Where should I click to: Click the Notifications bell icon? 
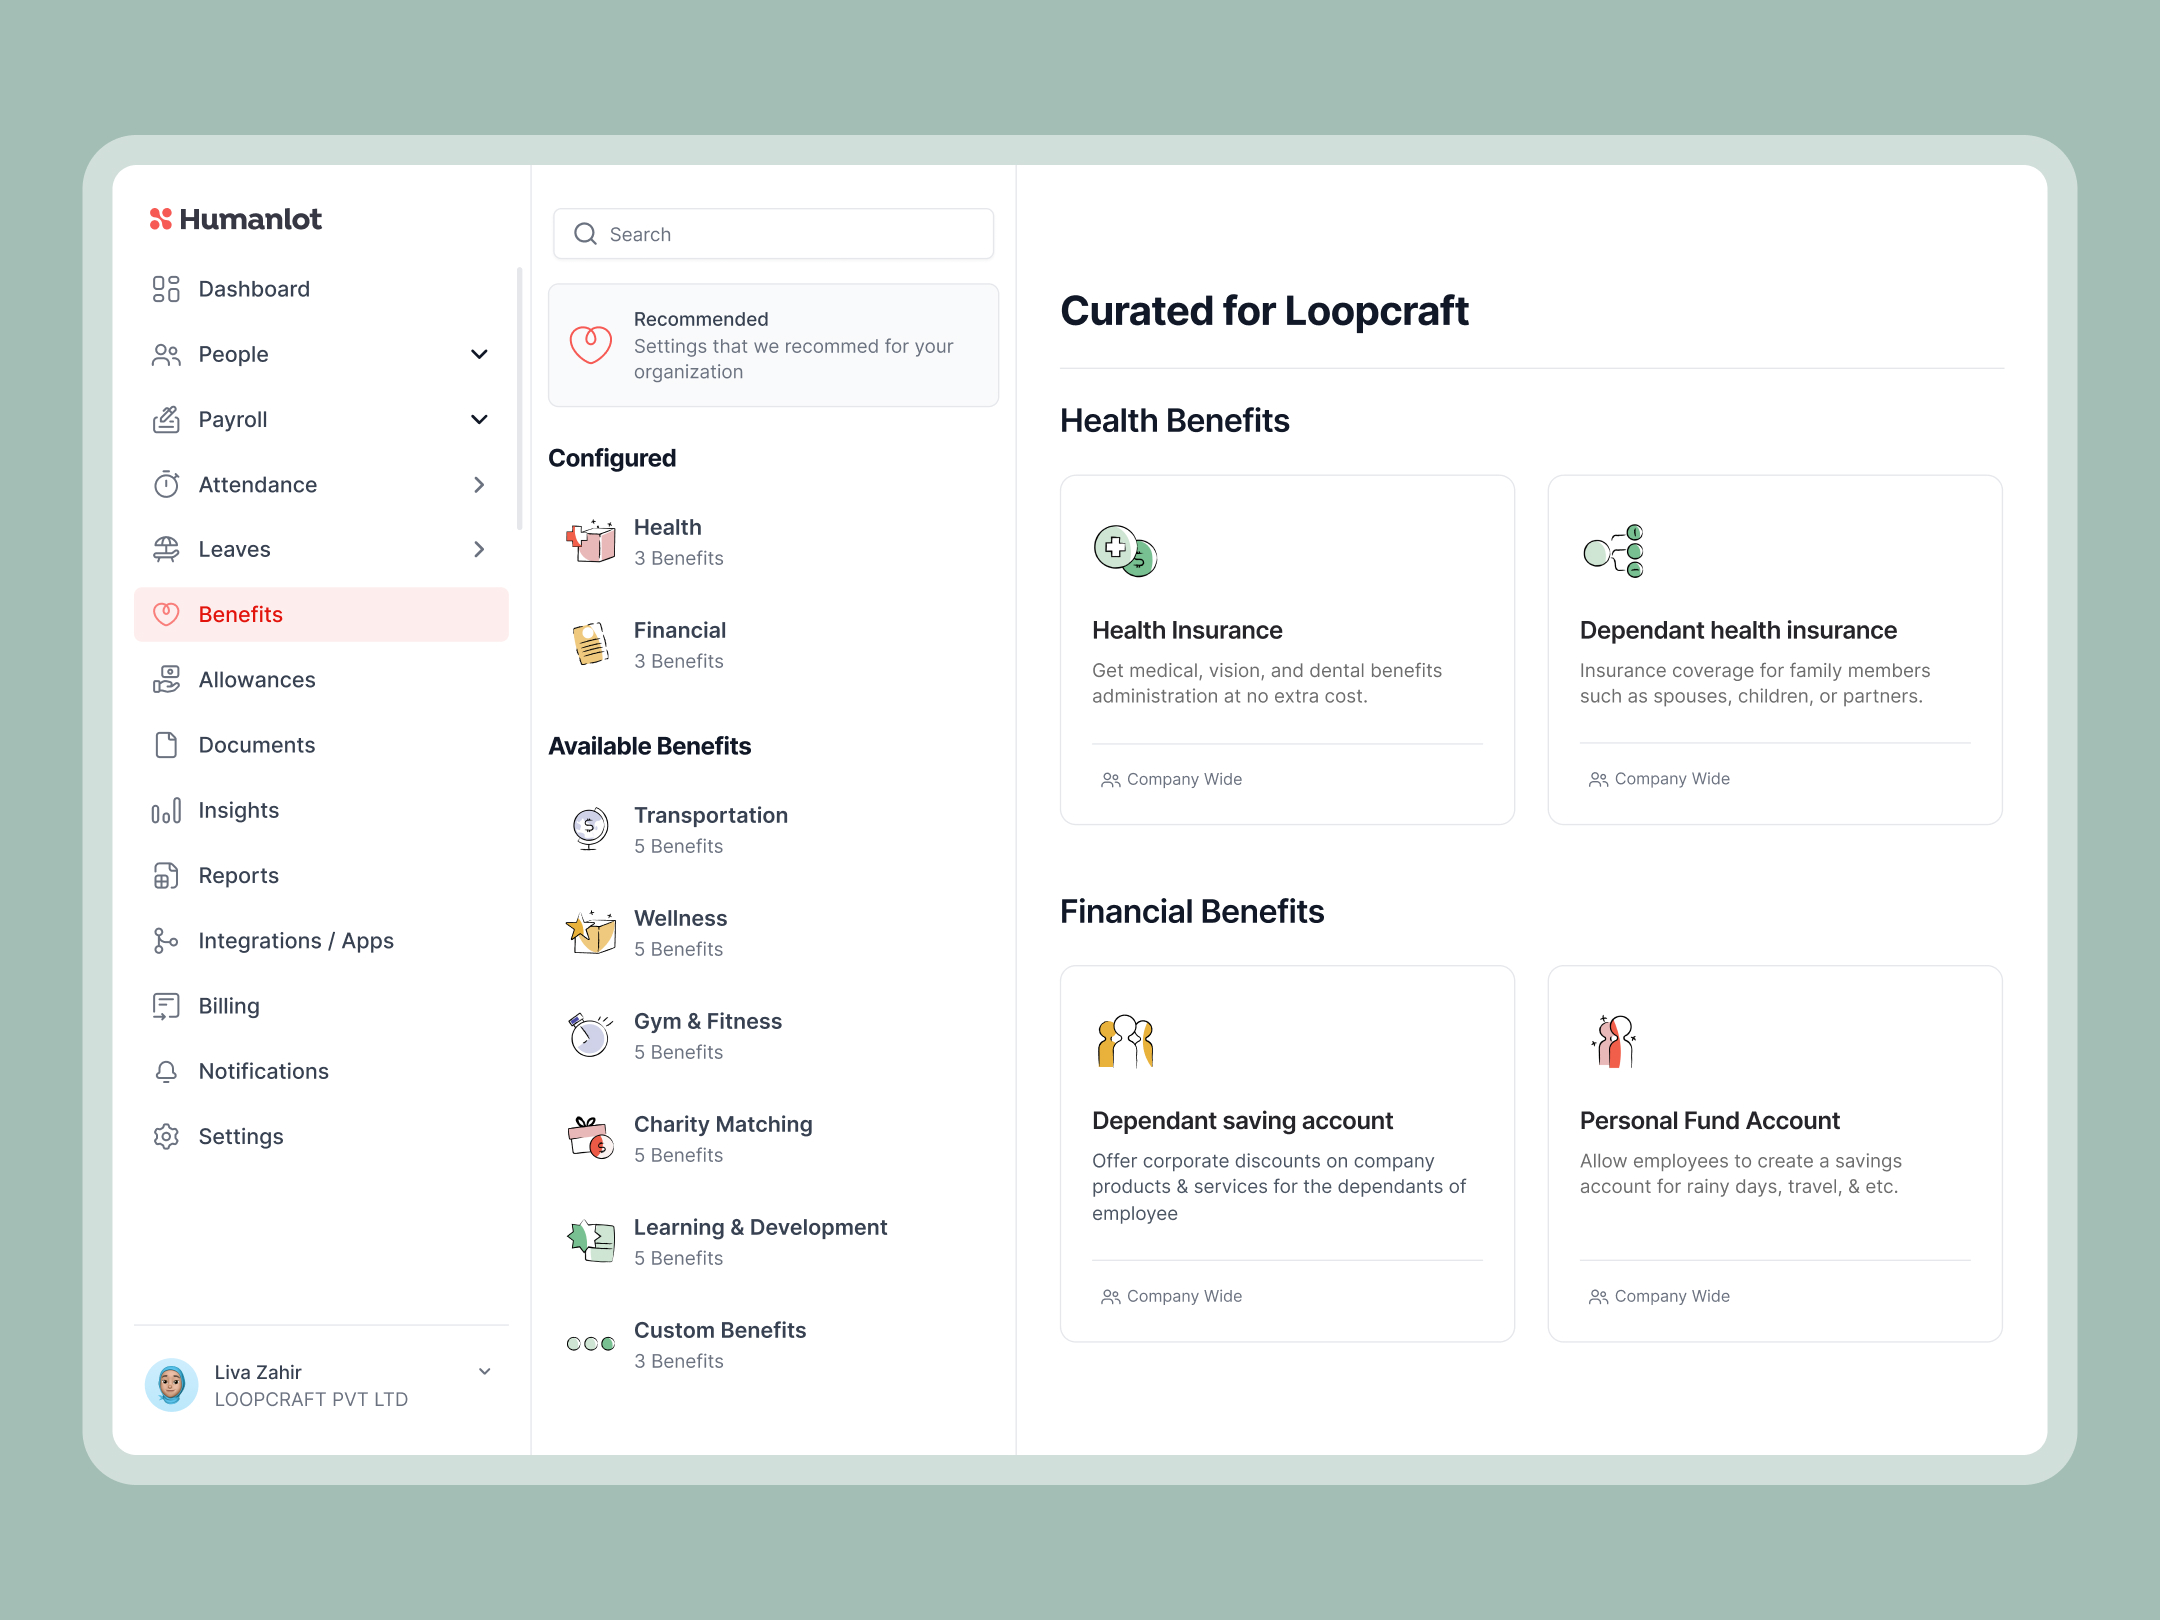165,1071
